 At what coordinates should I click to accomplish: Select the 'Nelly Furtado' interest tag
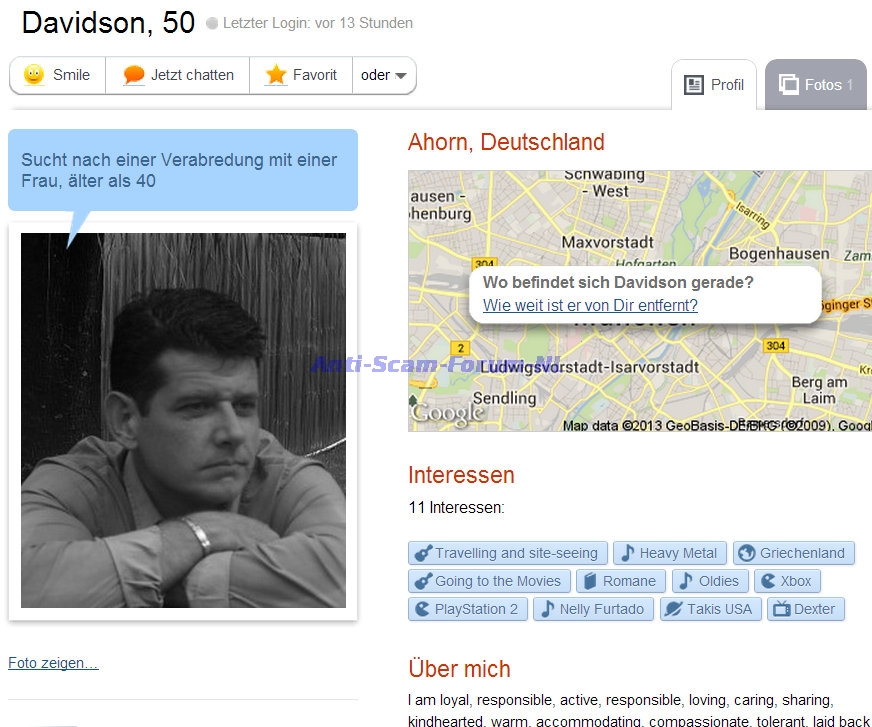point(593,609)
